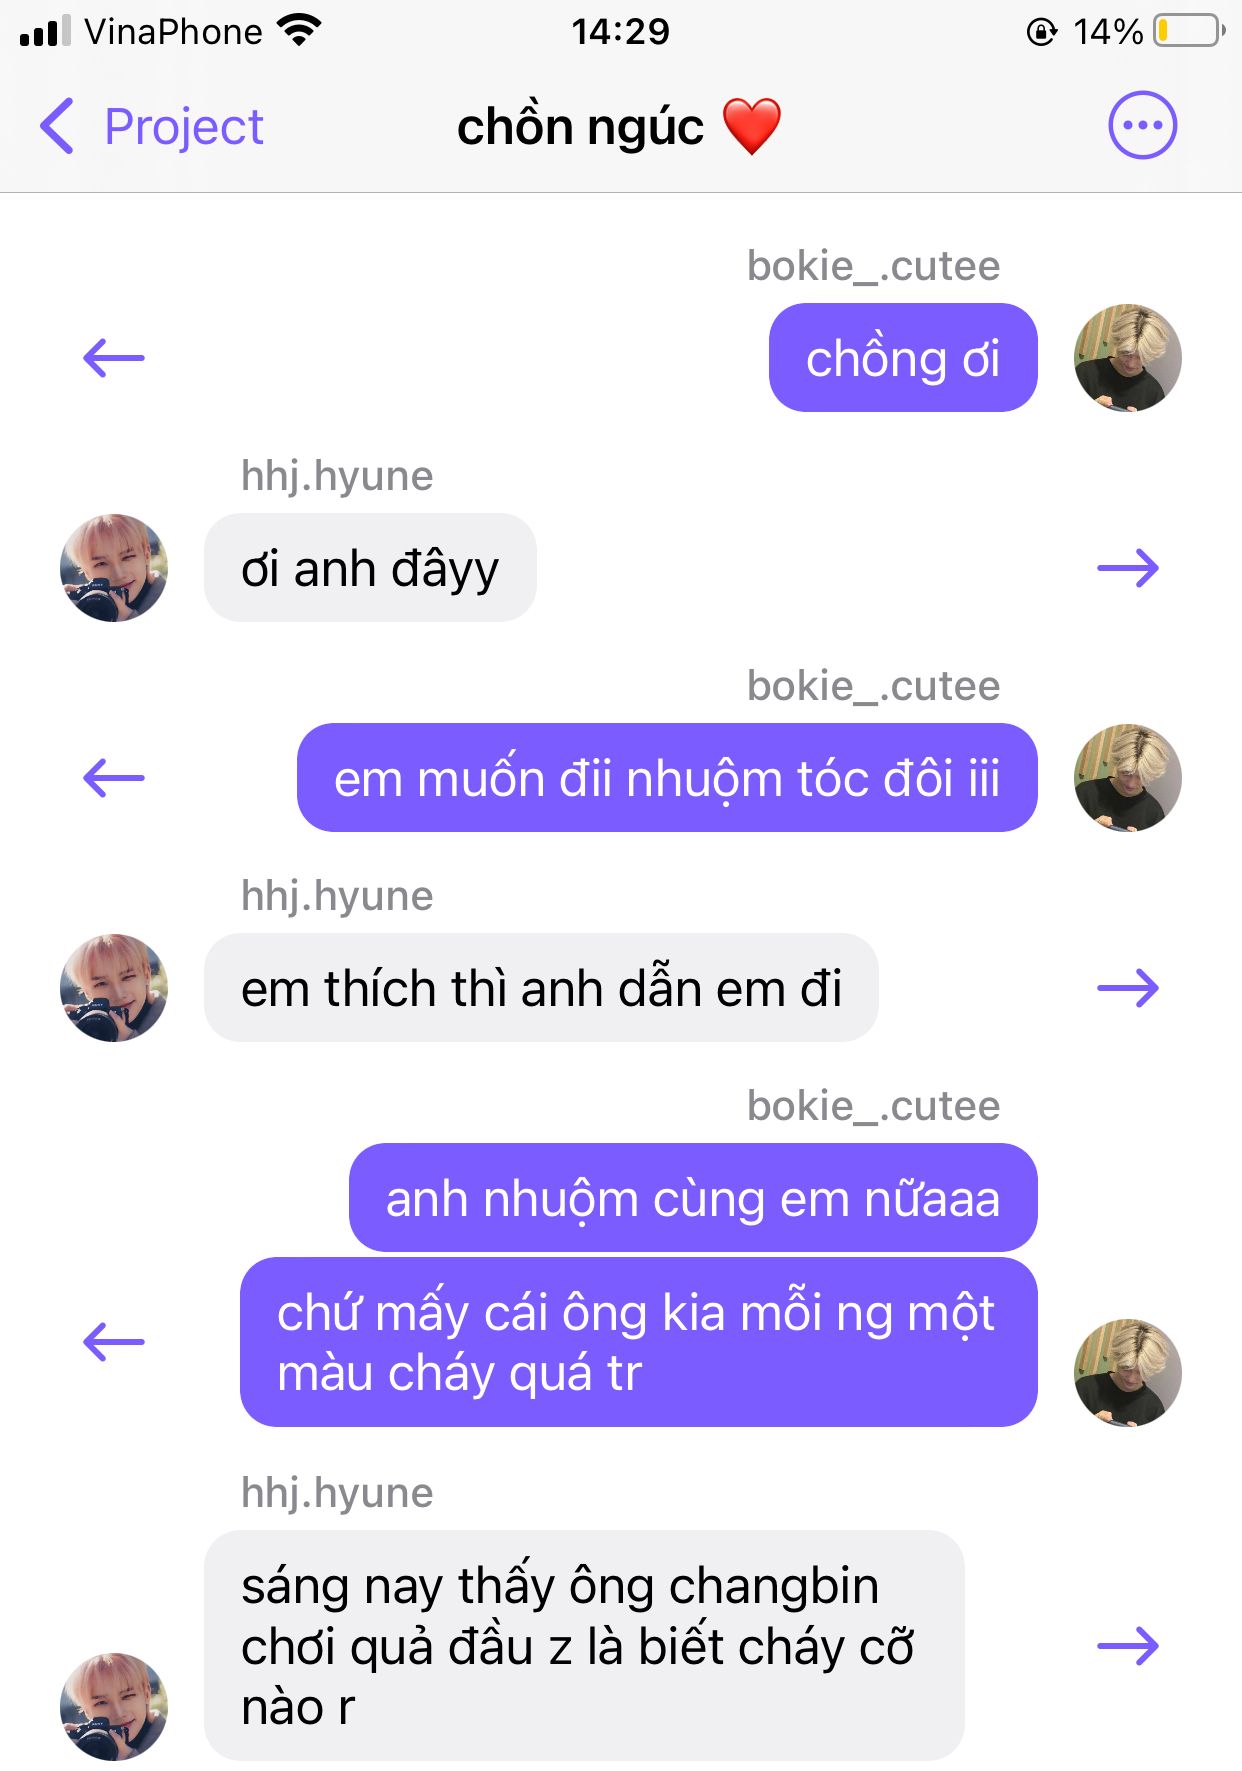The height and width of the screenshot is (1771, 1242).
Task: Tap the more options ellipsis icon
Action: click(1142, 126)
